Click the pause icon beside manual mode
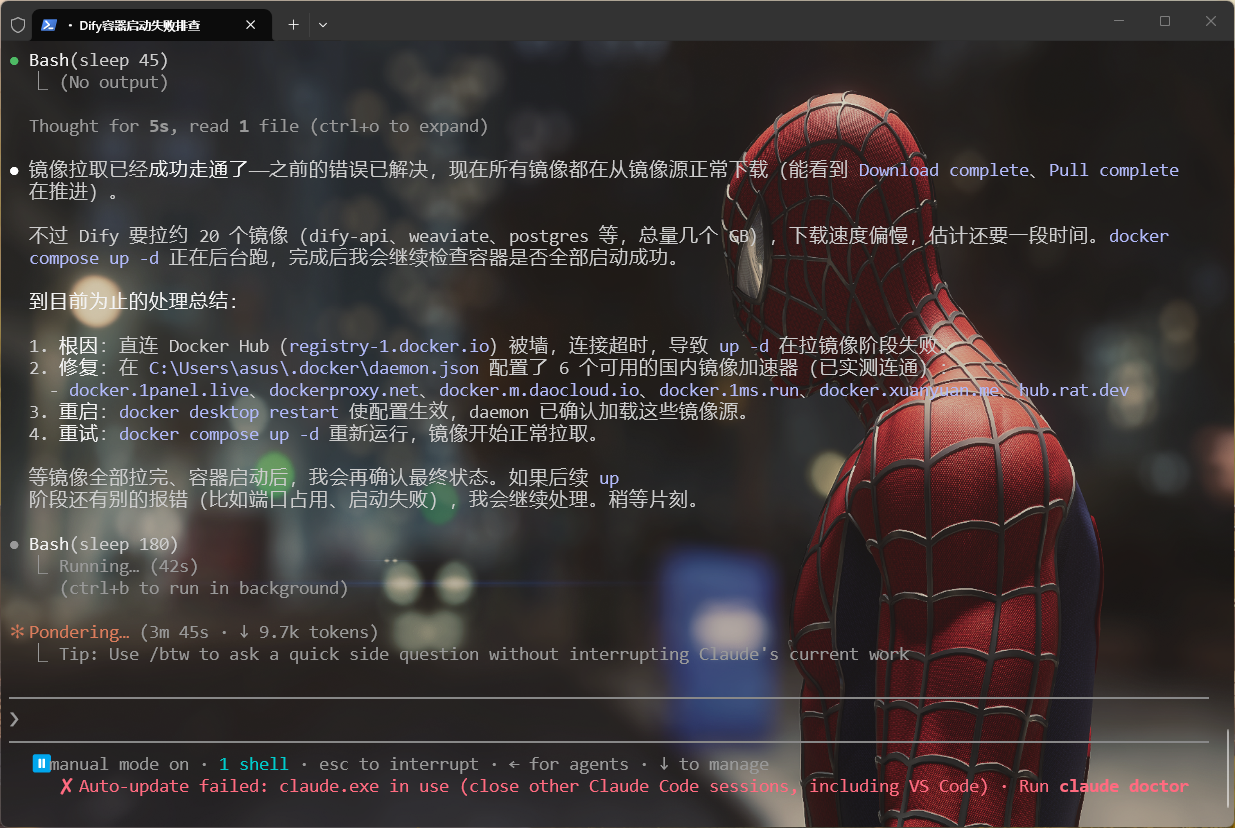Screen dimensions: 1235x828 point(41,764)
